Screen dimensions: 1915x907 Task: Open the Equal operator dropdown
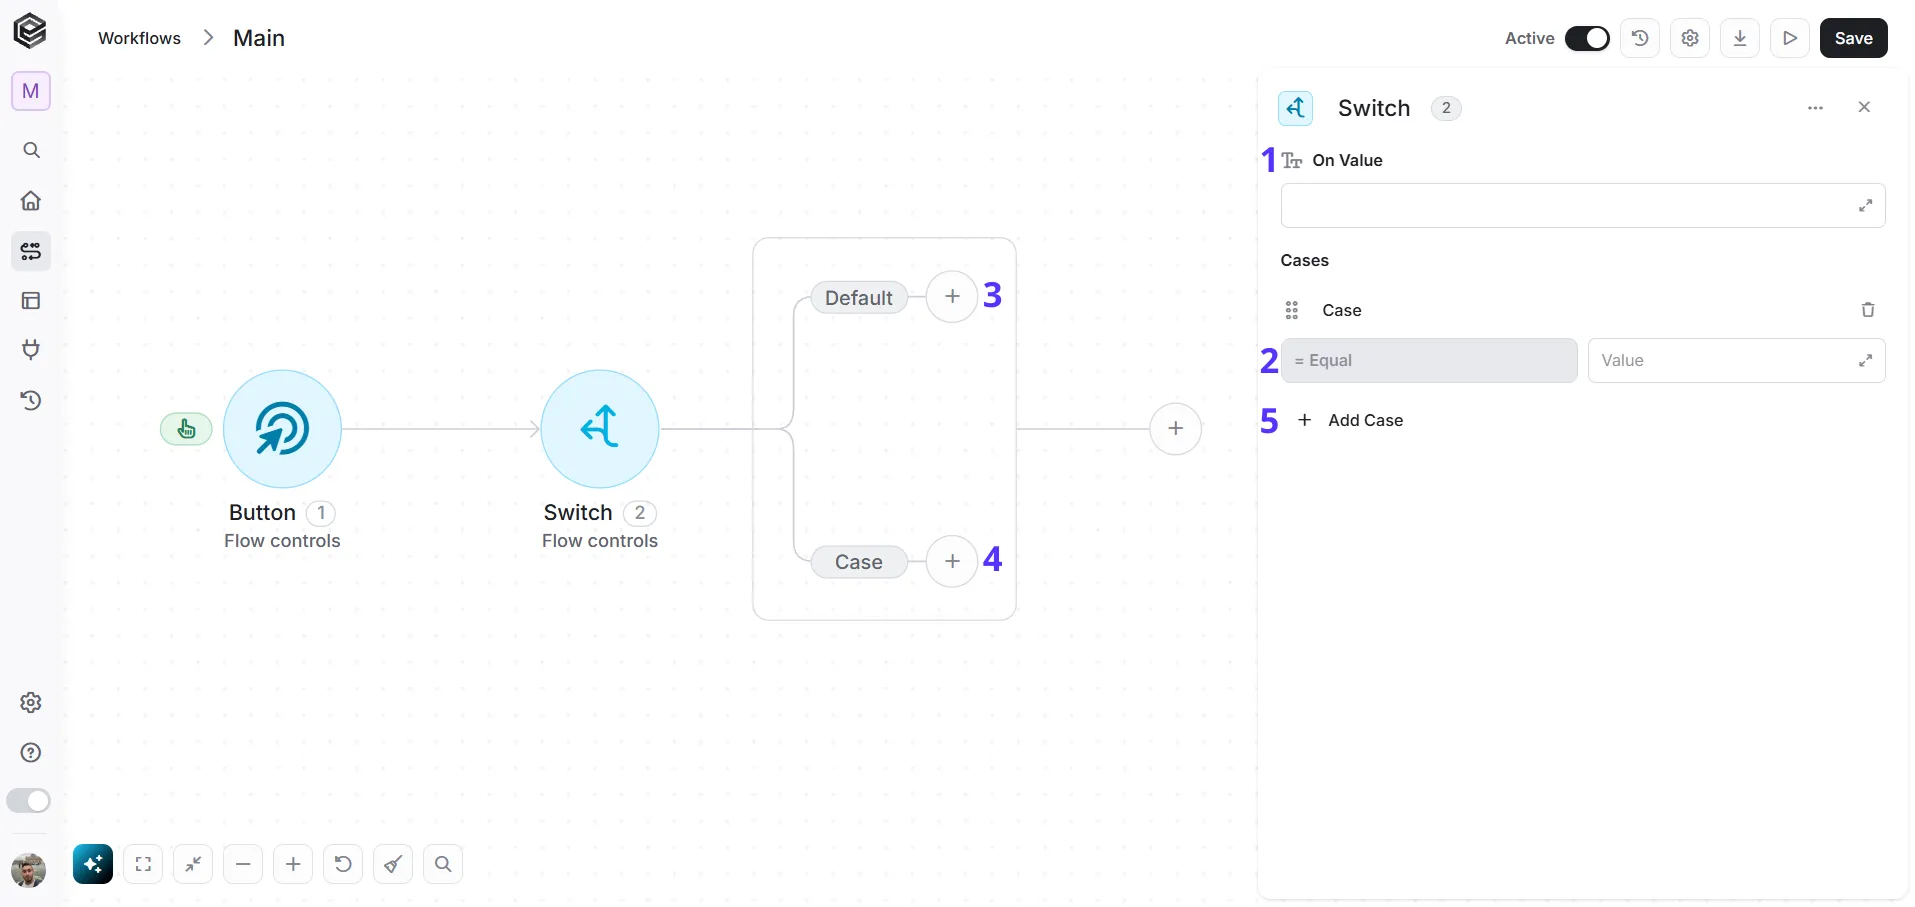(x=1429, y=360)
